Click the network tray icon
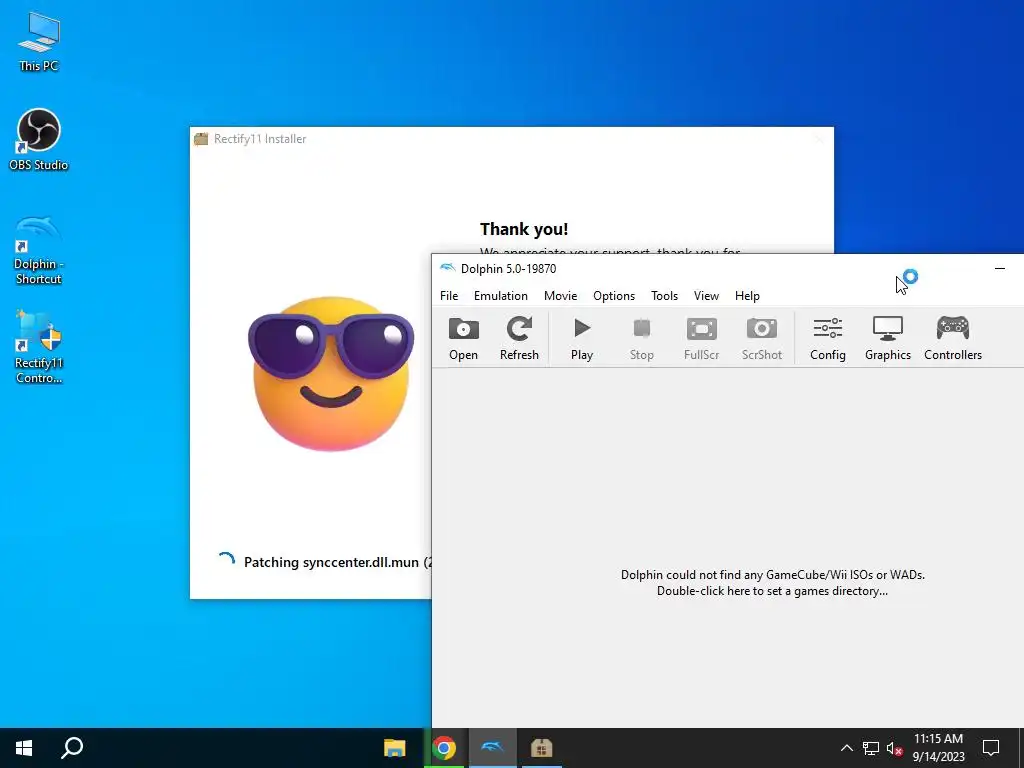Viewport: 1024px width, 768px height. (871, 748)
